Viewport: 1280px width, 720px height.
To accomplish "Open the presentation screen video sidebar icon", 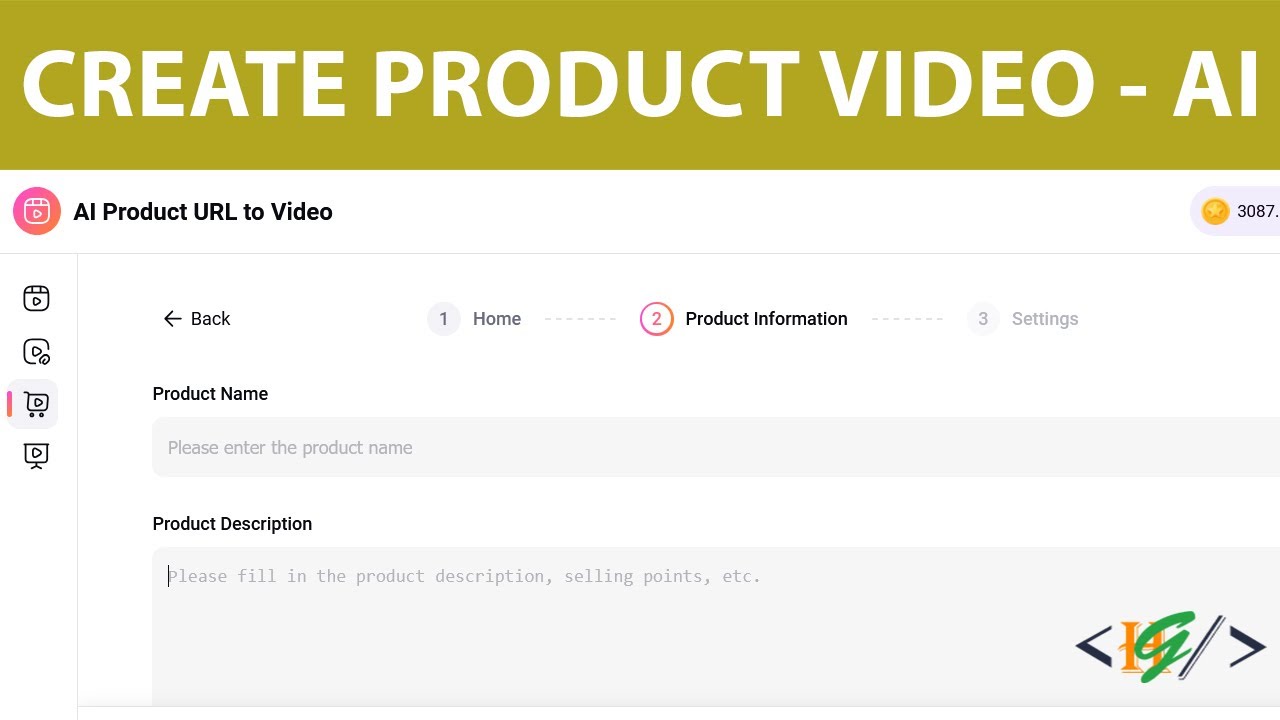I will click(x=36, y=456).
